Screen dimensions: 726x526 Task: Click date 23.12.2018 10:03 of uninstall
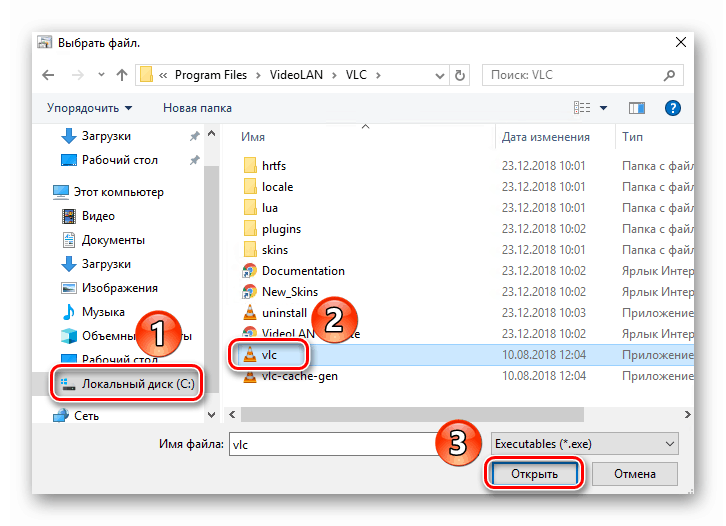click(x=544, y=313)
